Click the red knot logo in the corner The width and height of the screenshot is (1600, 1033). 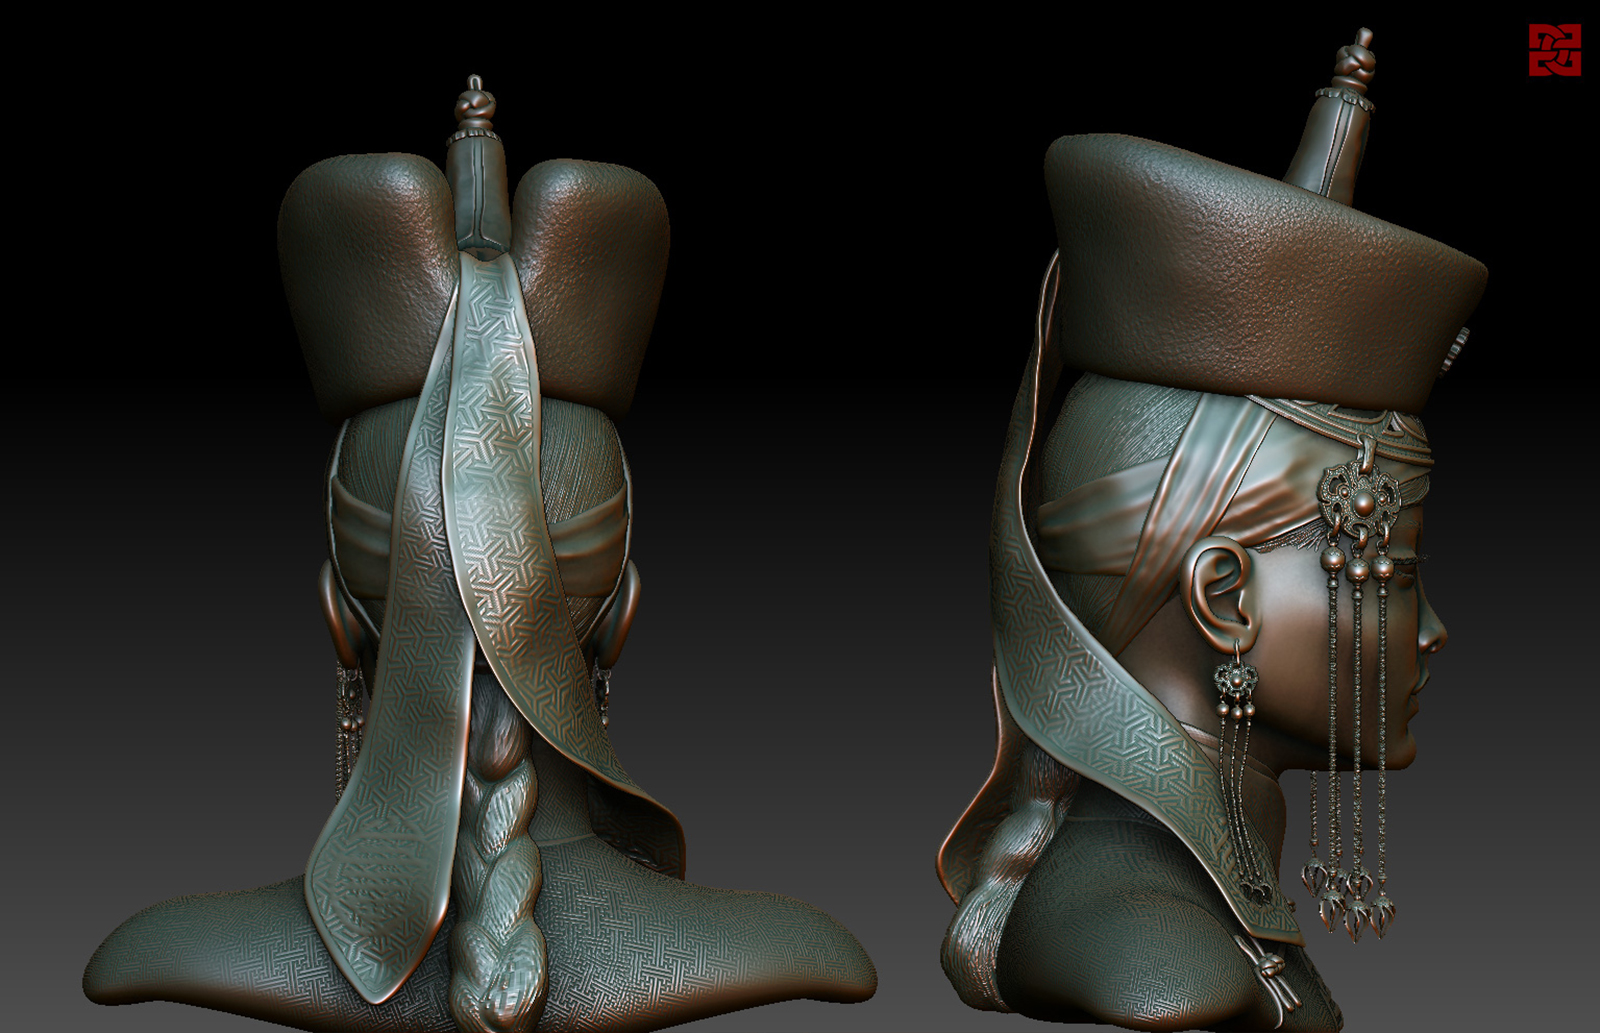1554,50
